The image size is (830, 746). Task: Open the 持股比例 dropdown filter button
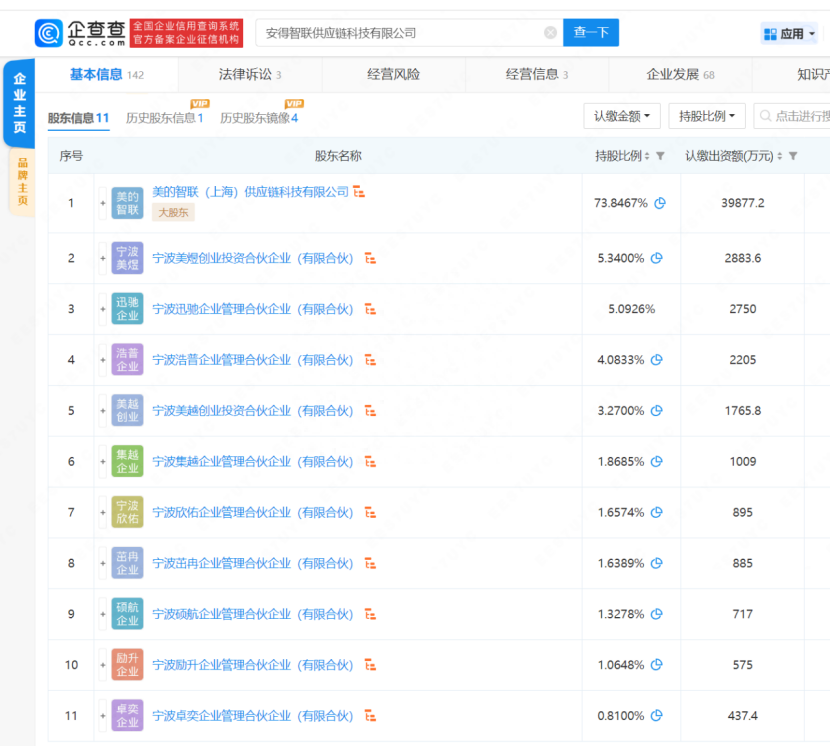click(x=707, y=116)
